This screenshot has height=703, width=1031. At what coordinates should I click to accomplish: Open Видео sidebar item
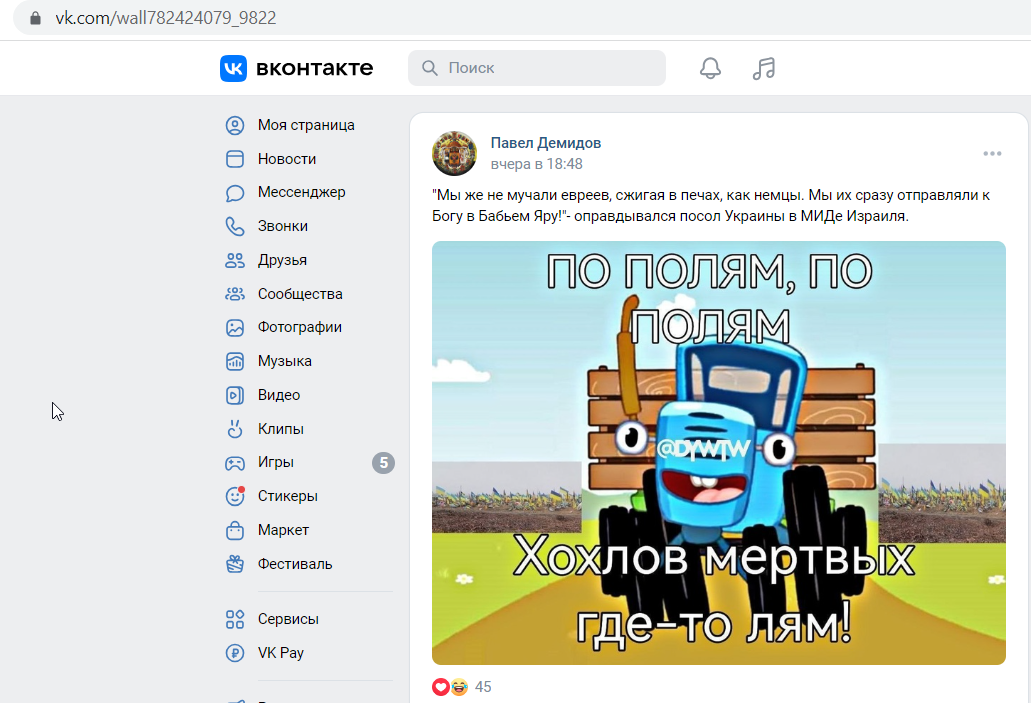[x=279, y=395]
